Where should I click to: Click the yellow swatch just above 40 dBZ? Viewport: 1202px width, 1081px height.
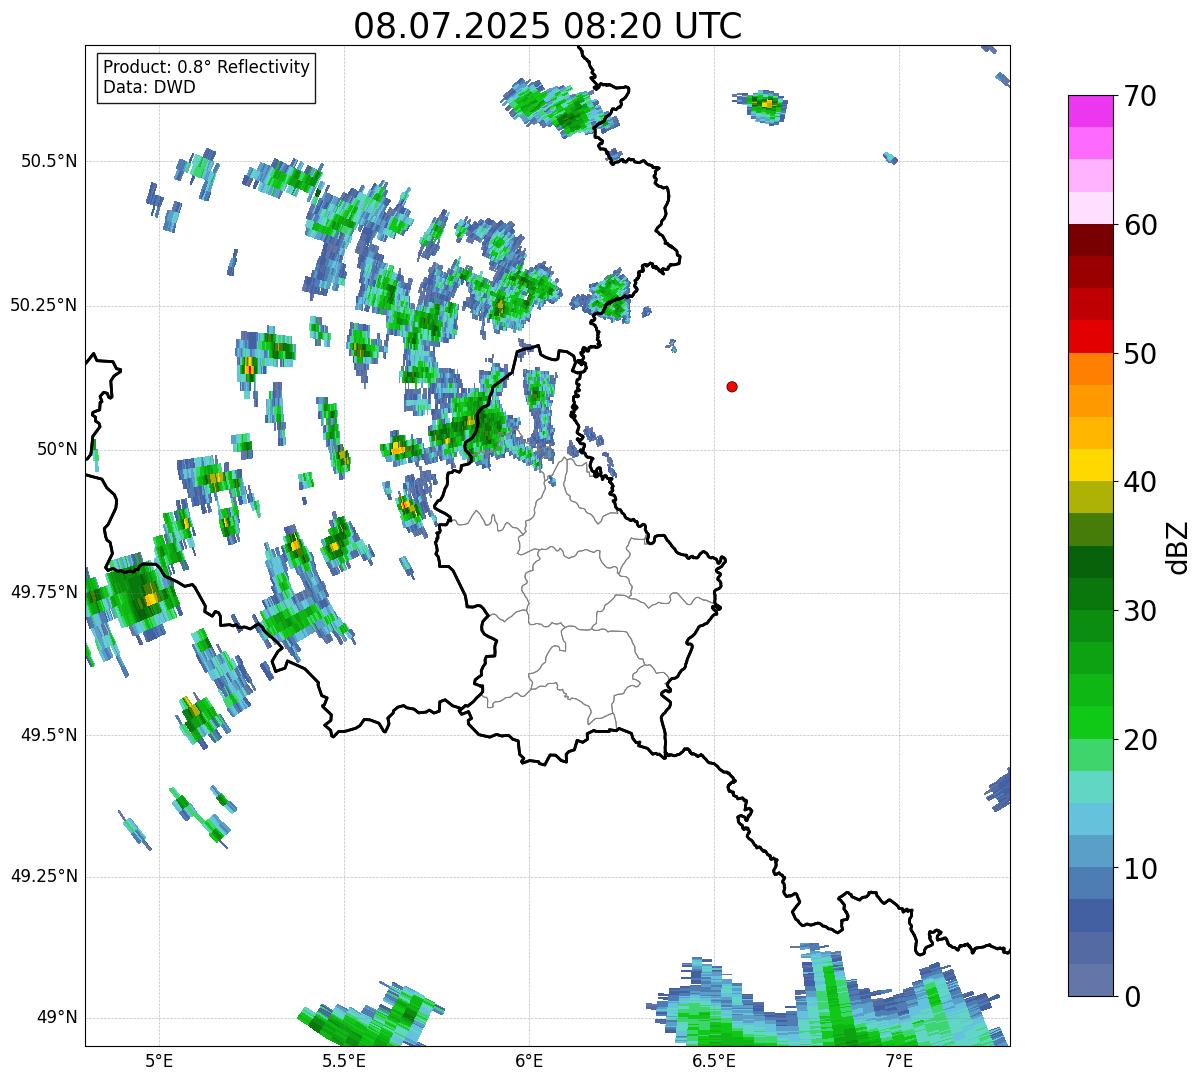[x=1090, y=465]
